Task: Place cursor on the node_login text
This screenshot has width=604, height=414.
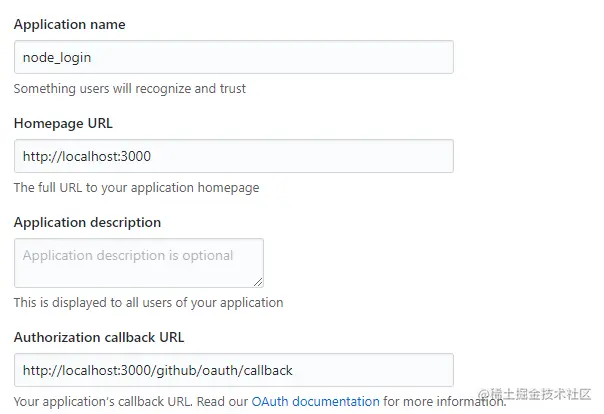Action: point(57,57)
